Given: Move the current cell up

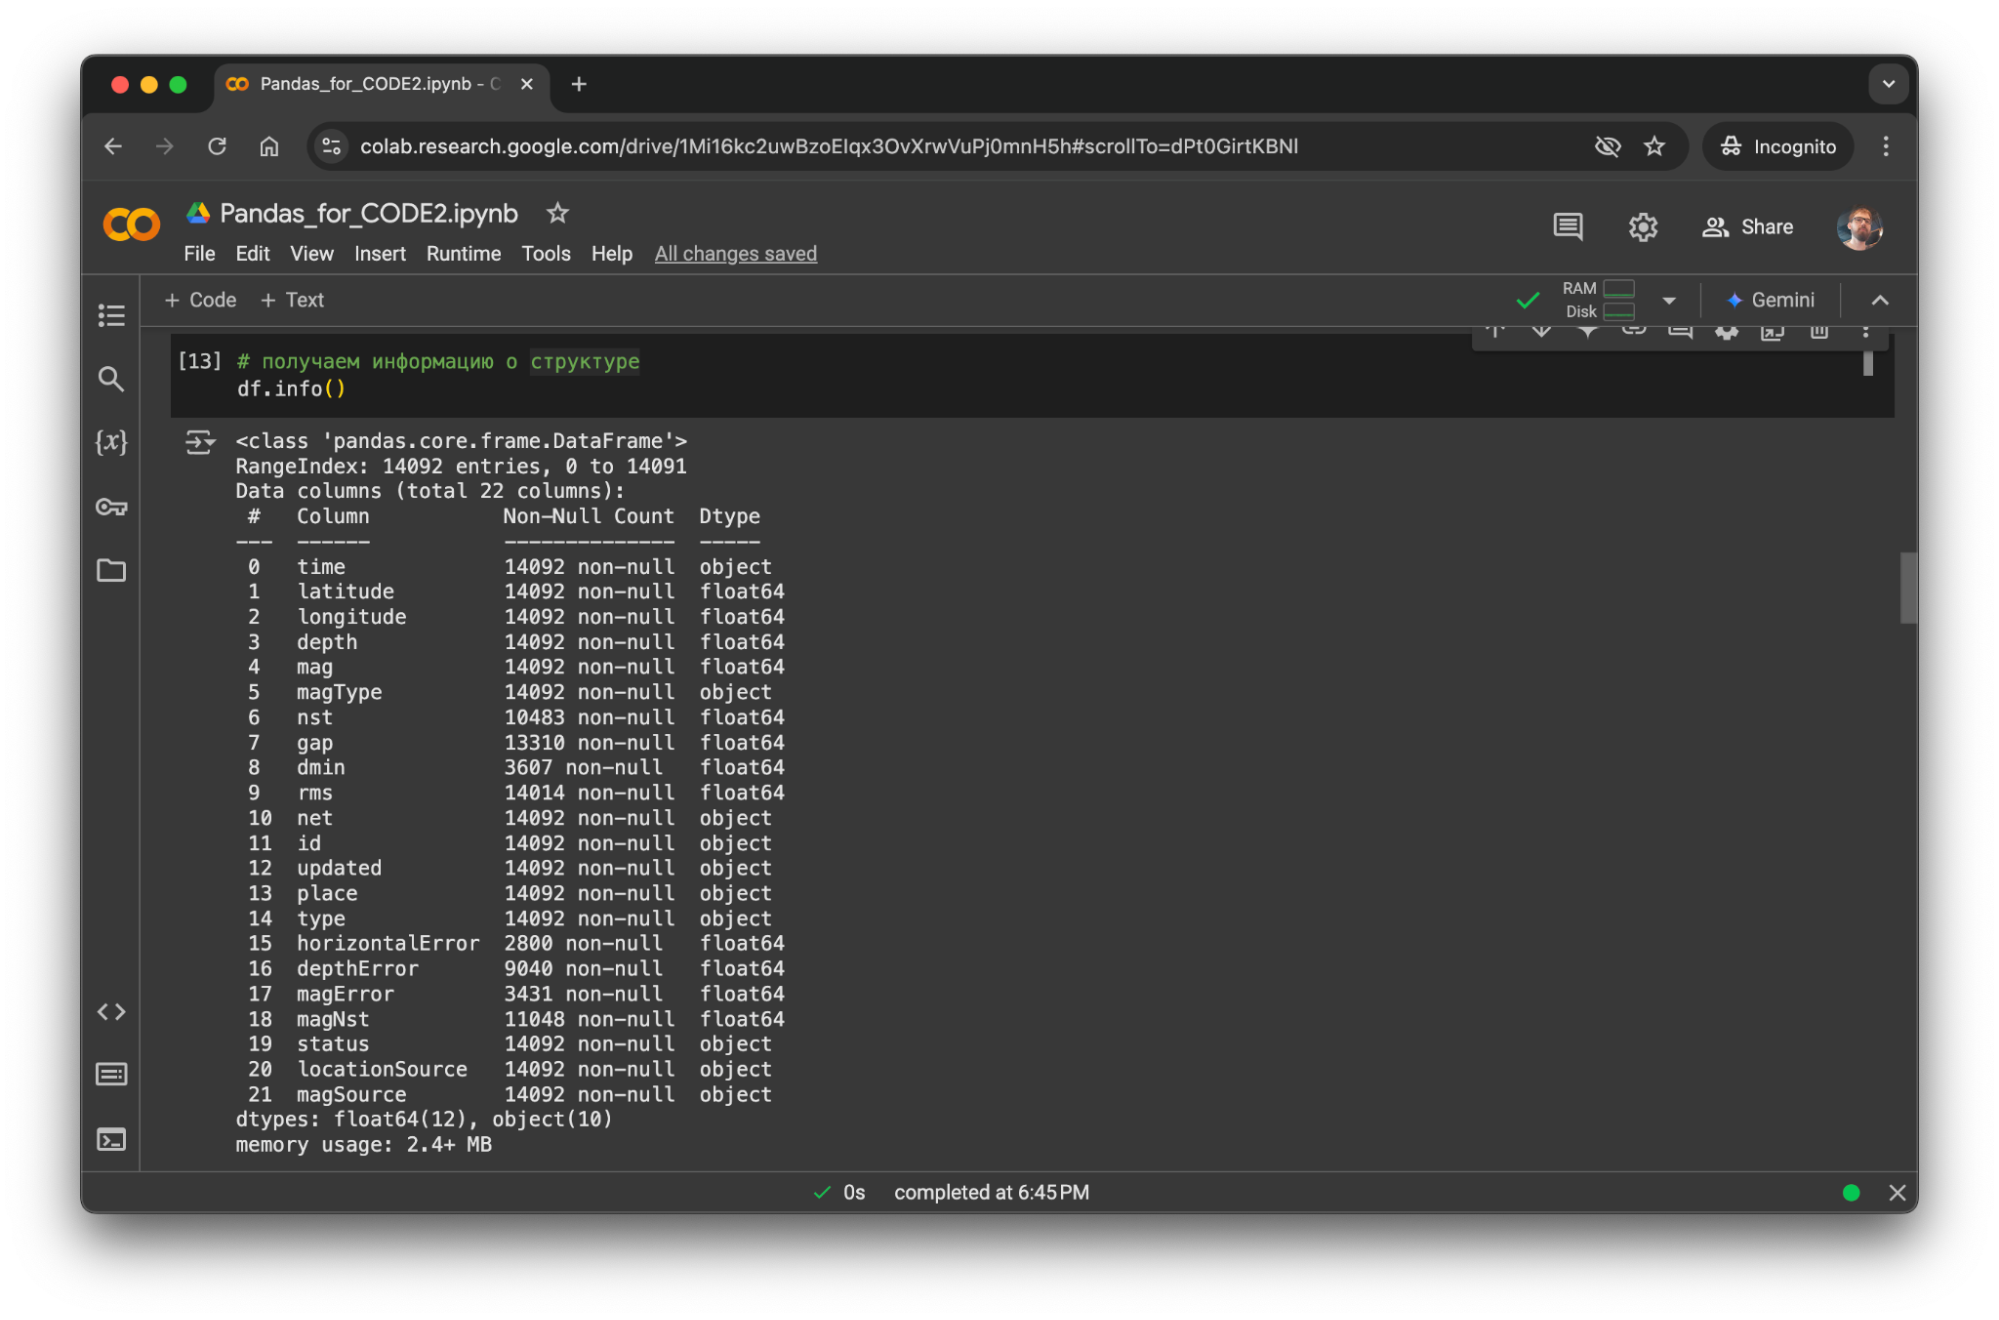Looking at the screenshot, I should pyautogui.click(x=1493, y=333).
